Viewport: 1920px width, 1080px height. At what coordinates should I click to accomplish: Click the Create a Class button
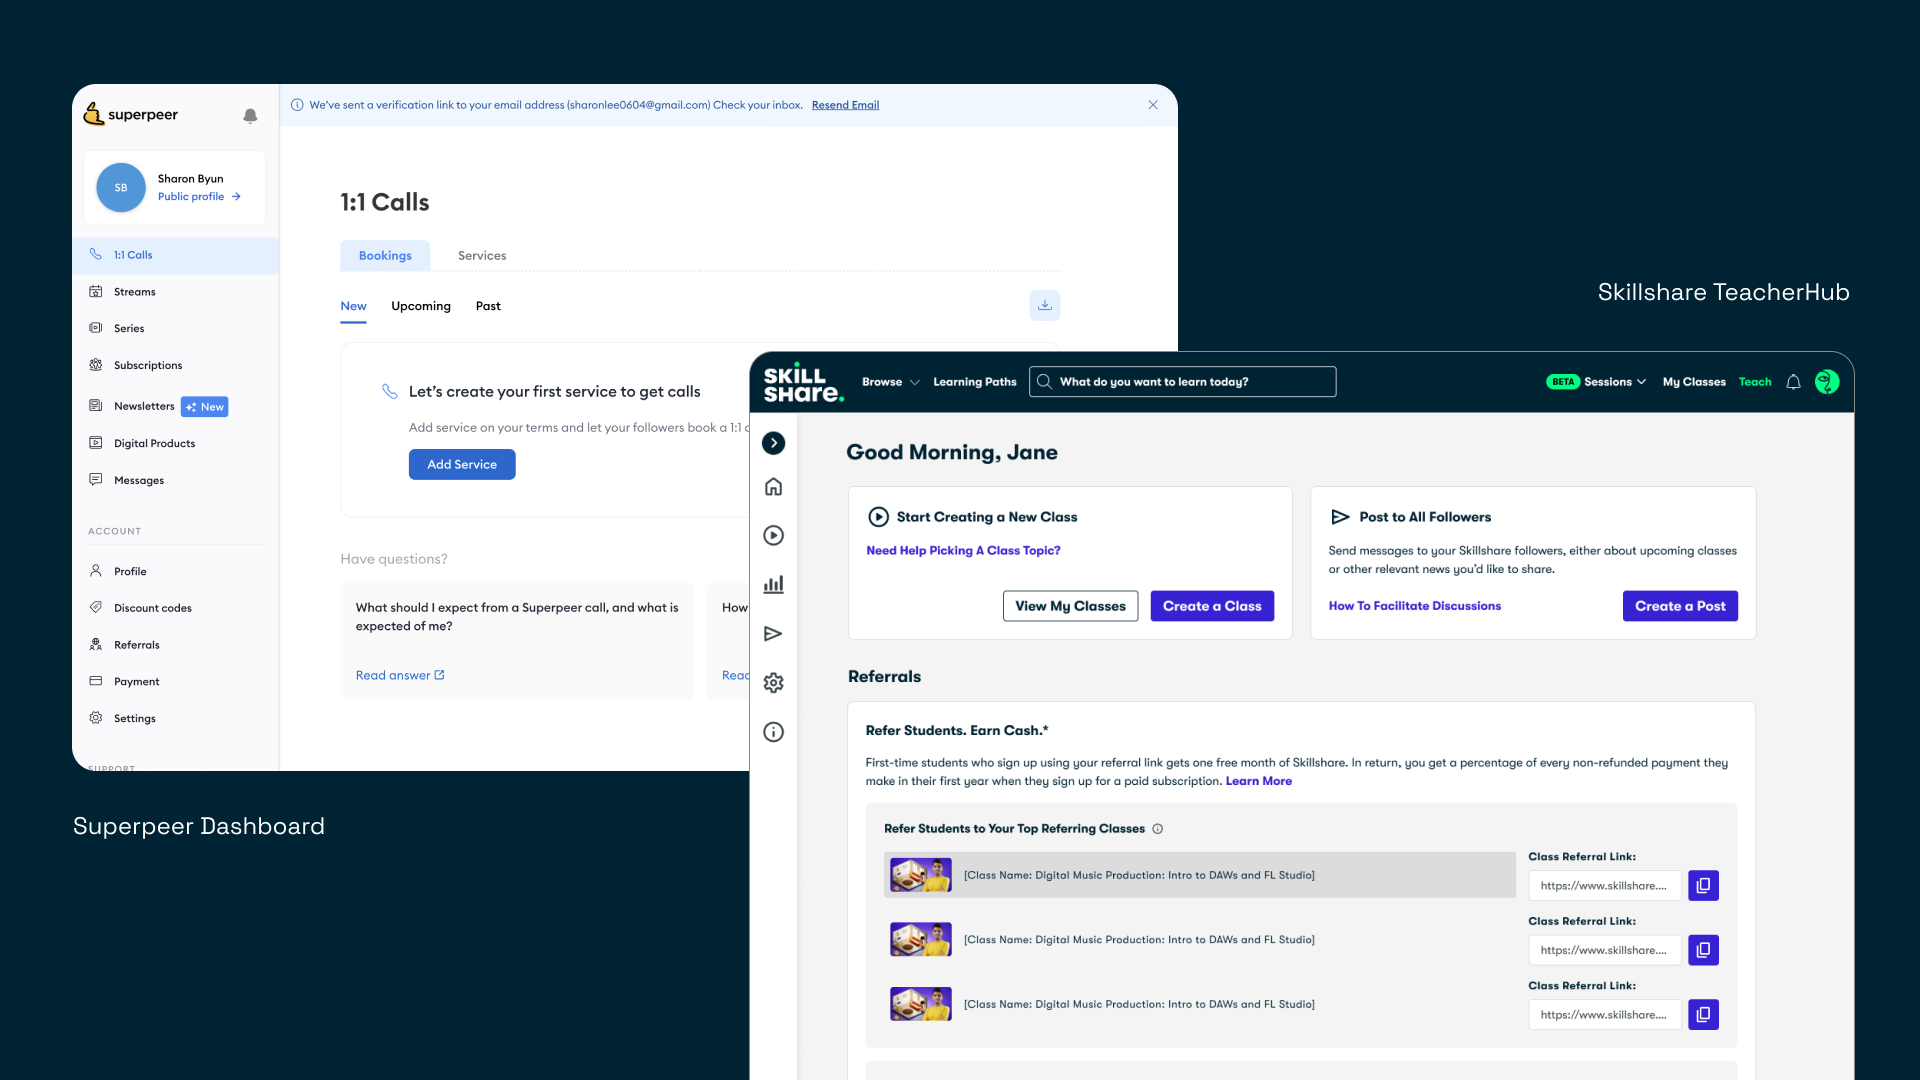tap(1212, 606)
